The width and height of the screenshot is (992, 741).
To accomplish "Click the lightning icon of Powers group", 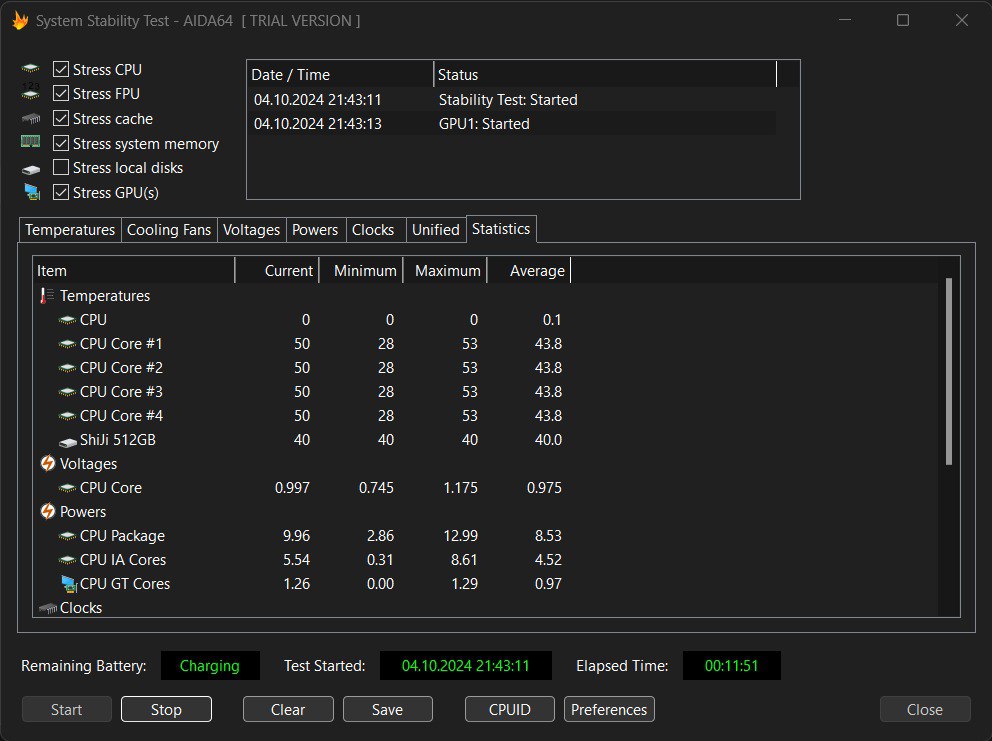I will pos(47,511).
